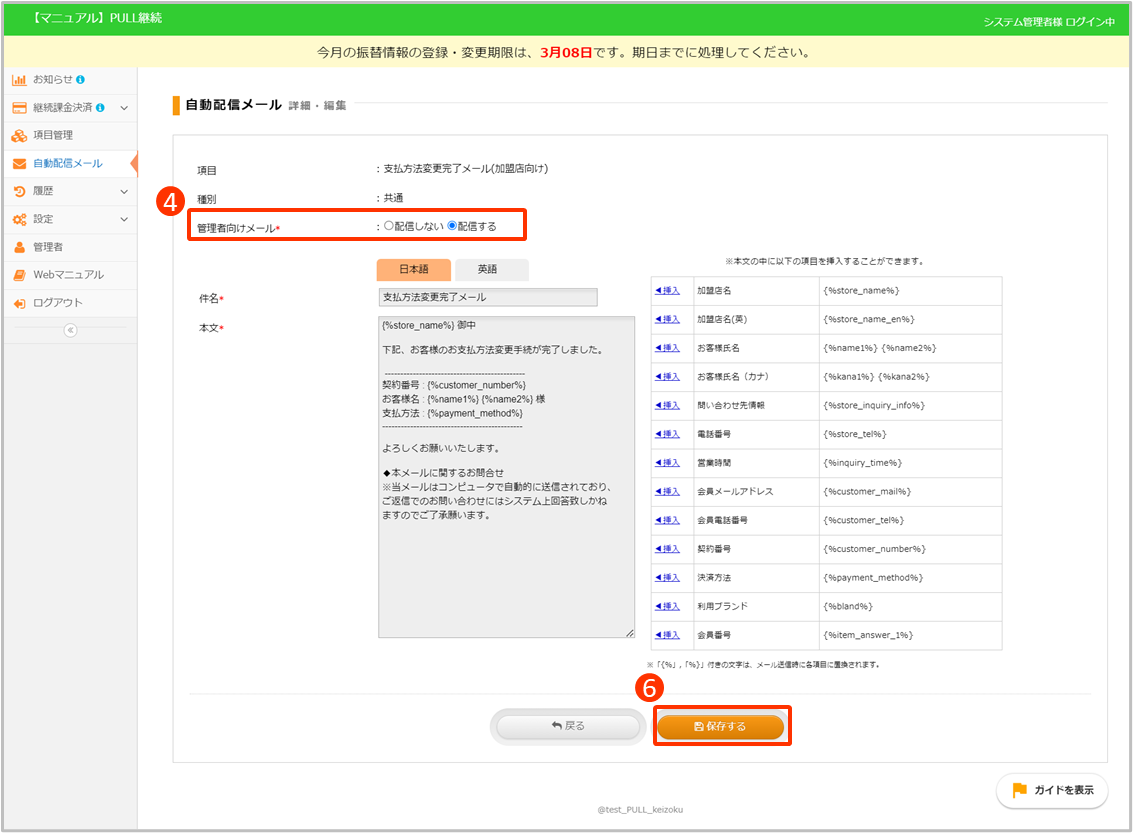Expand the 設定 menu chevron
This screenshot has width=1133, height=833.
[x=124, y=219]
